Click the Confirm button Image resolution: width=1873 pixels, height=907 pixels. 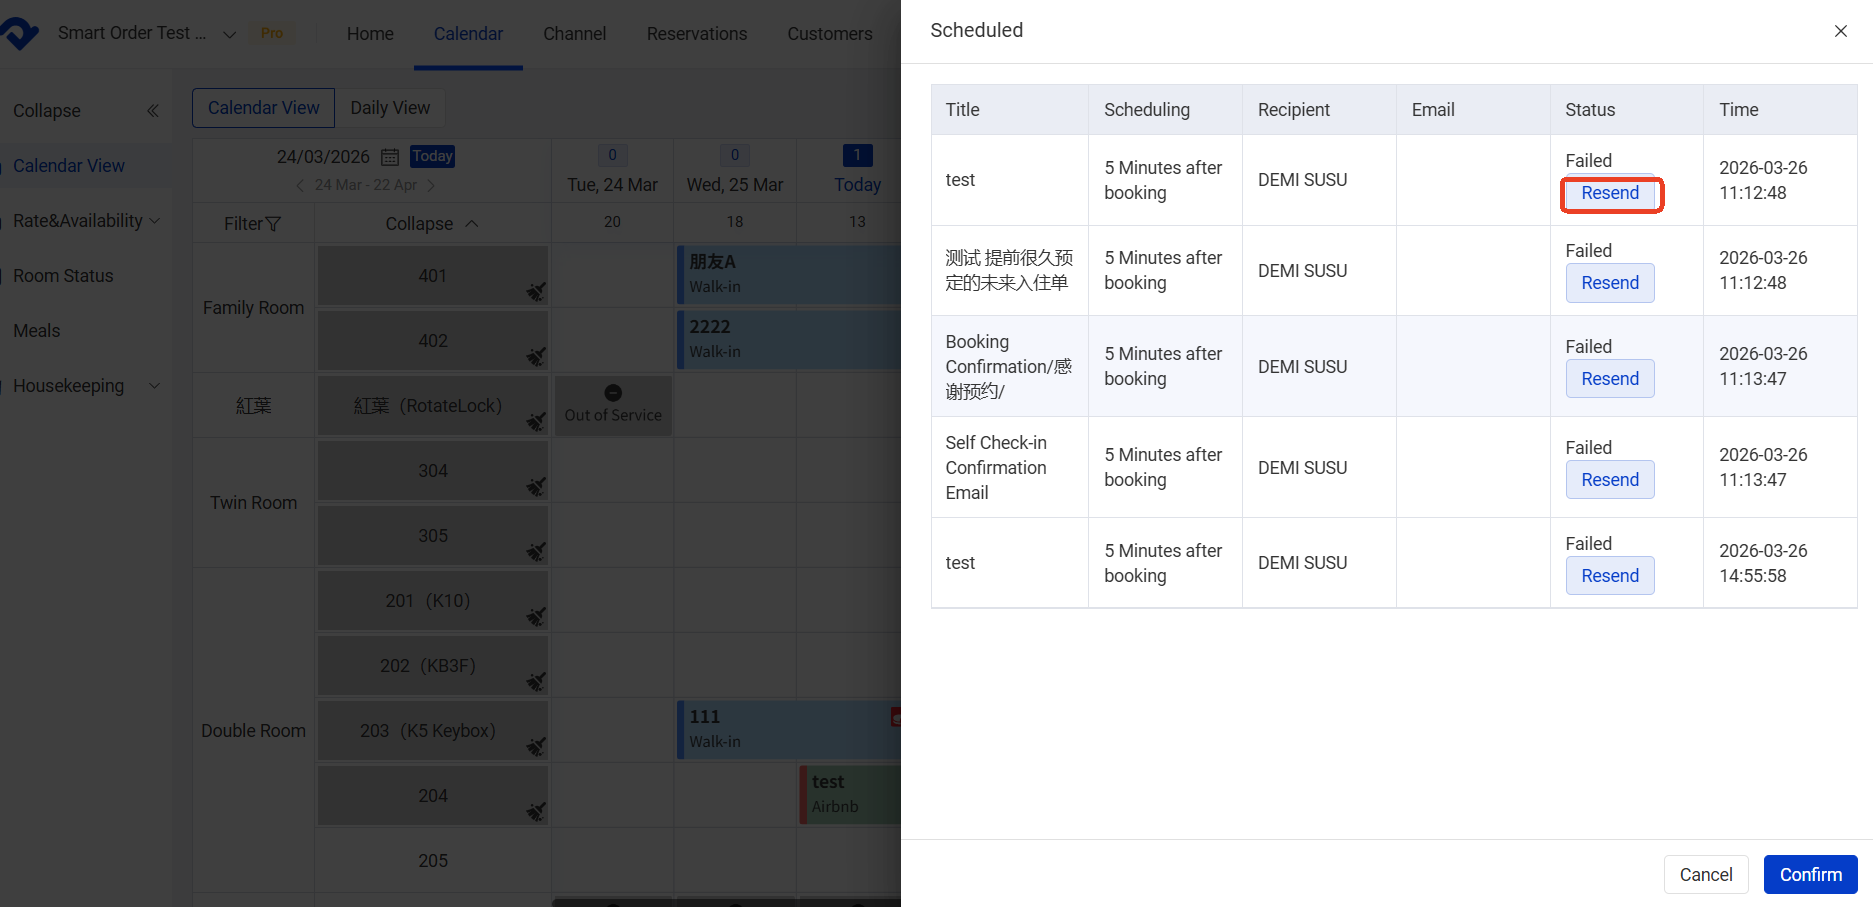click(x=1810, y=875)
